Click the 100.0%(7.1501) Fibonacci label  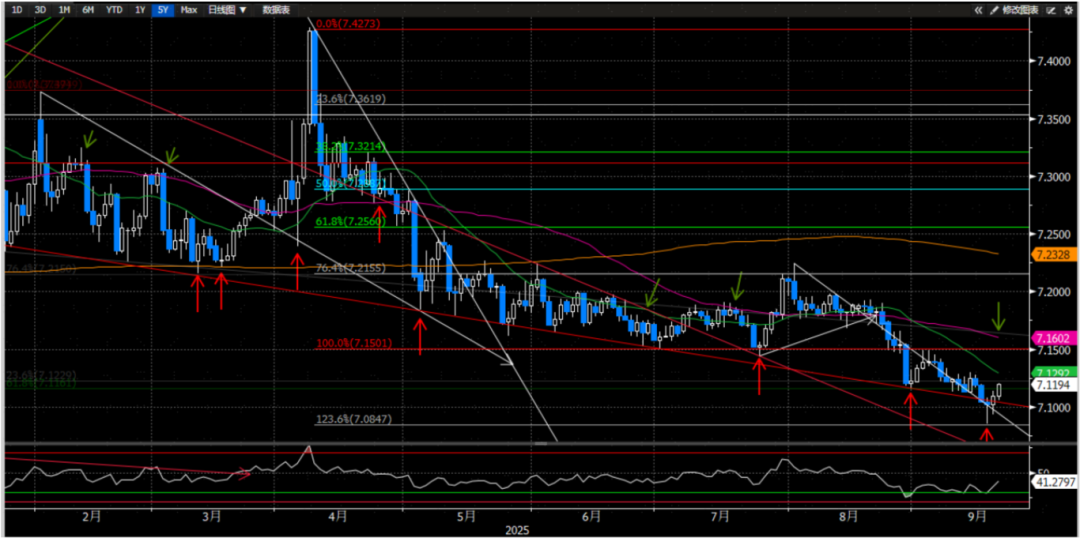click(352, 344)
